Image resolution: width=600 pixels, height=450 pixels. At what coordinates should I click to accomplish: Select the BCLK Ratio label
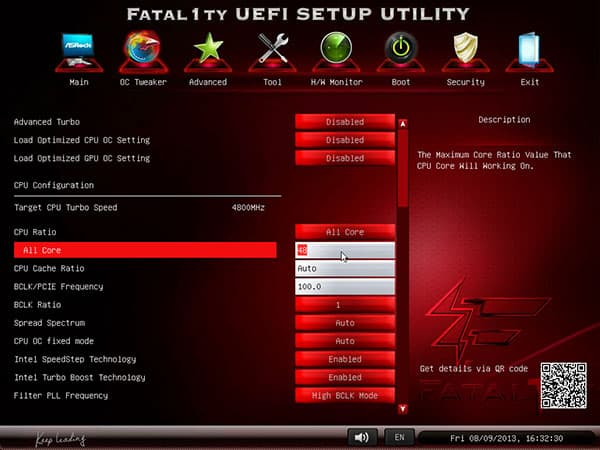(x=37, y=305)
